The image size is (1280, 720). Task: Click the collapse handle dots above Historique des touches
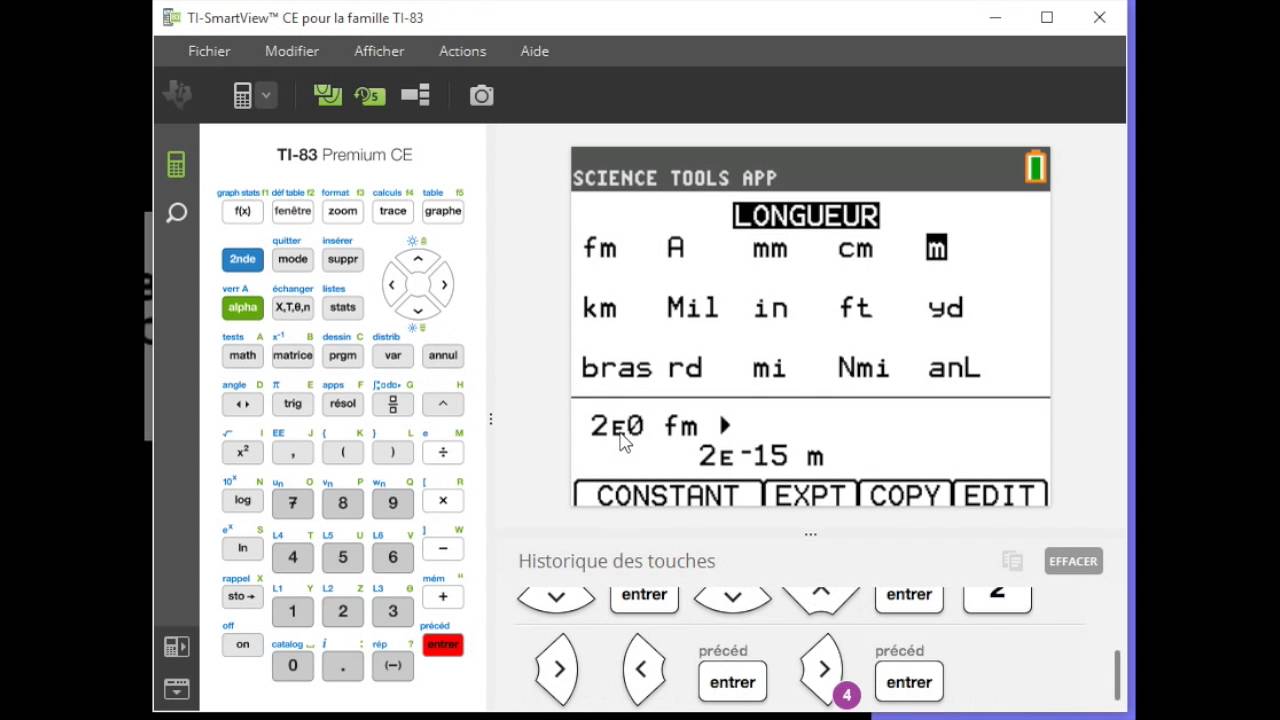click(x=811, y=534)
